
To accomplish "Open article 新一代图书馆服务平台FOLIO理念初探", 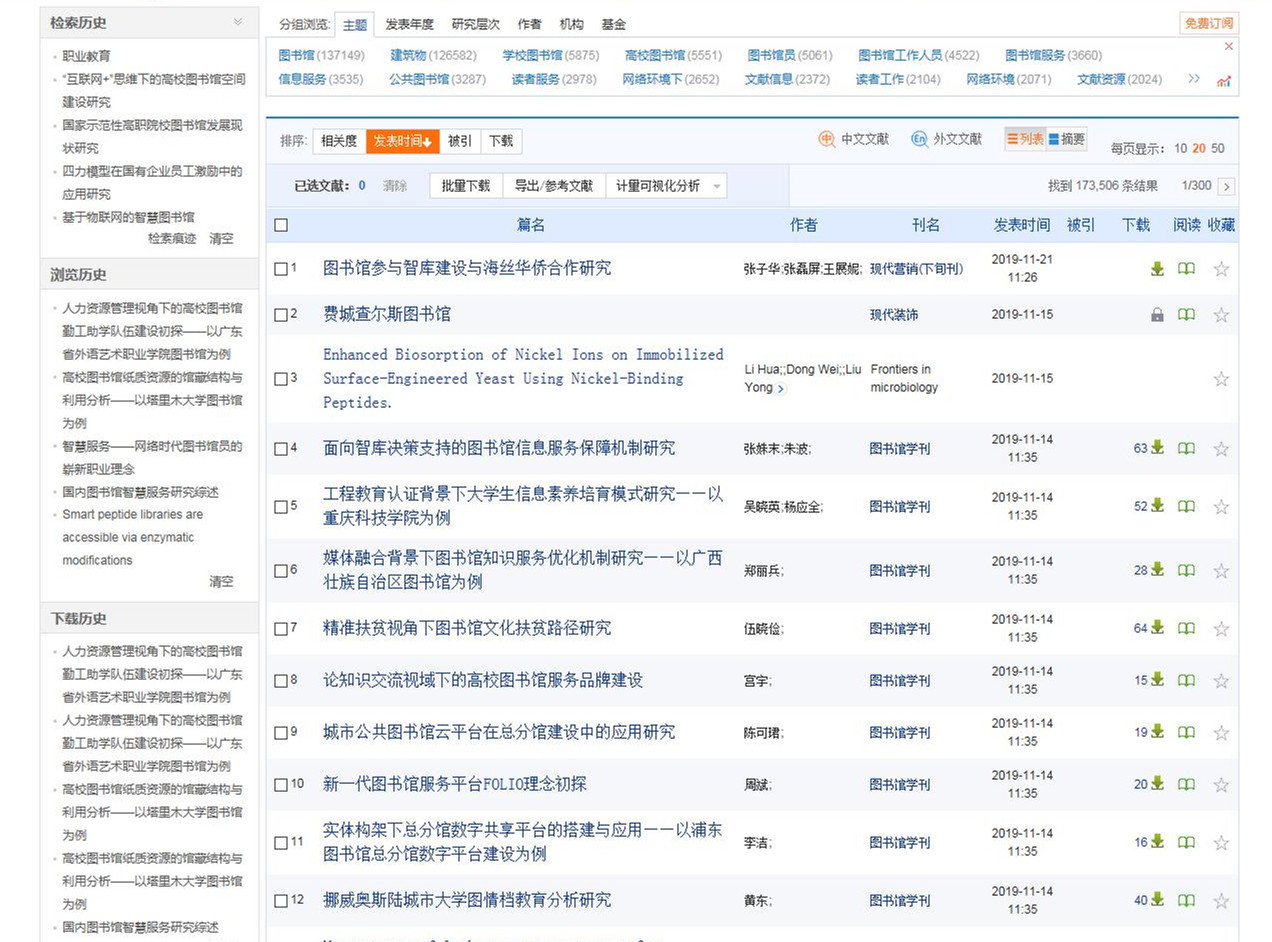I will [455, 784].
